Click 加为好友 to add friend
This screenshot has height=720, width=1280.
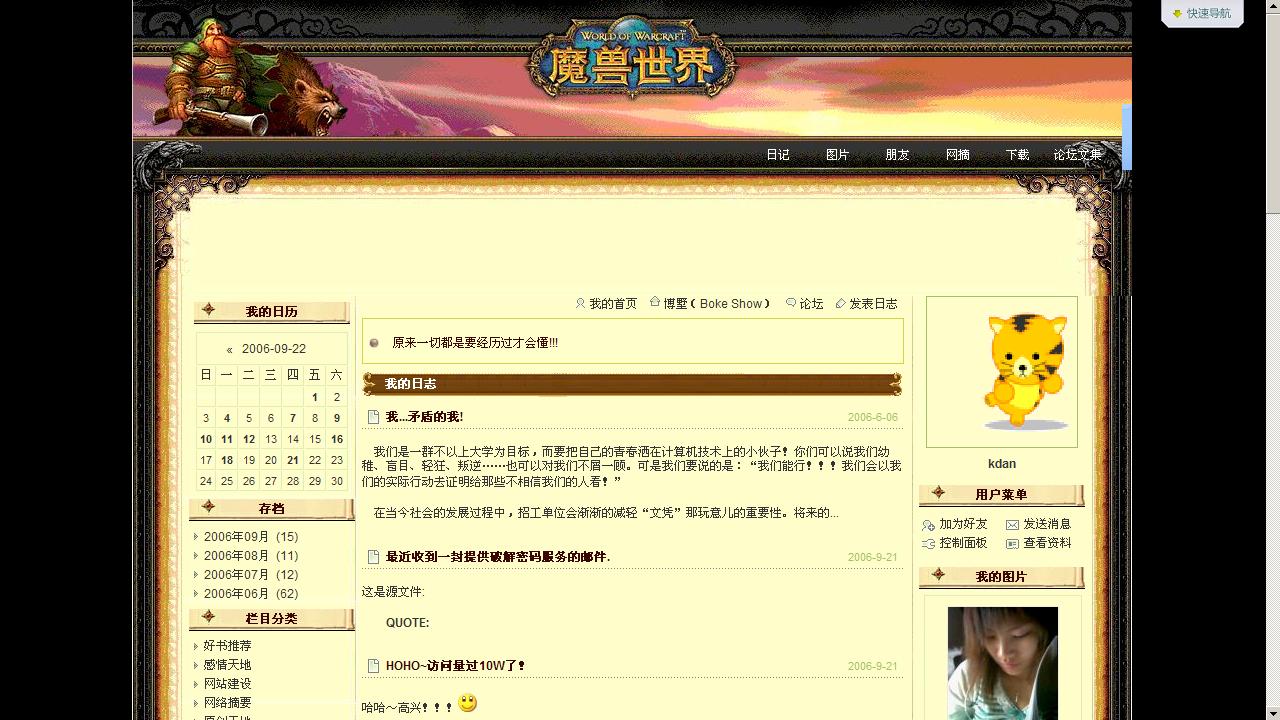tap(963, 524)
